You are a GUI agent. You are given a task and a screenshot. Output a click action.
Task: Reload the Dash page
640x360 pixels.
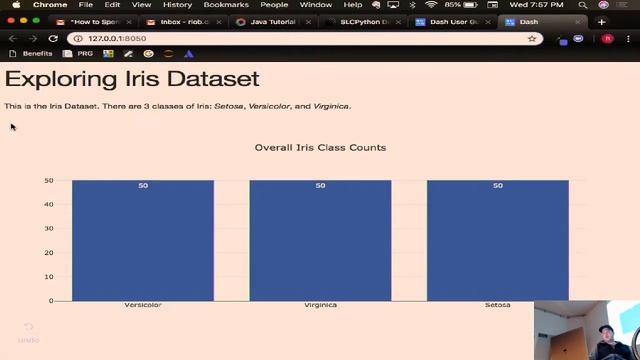[53, 38]
